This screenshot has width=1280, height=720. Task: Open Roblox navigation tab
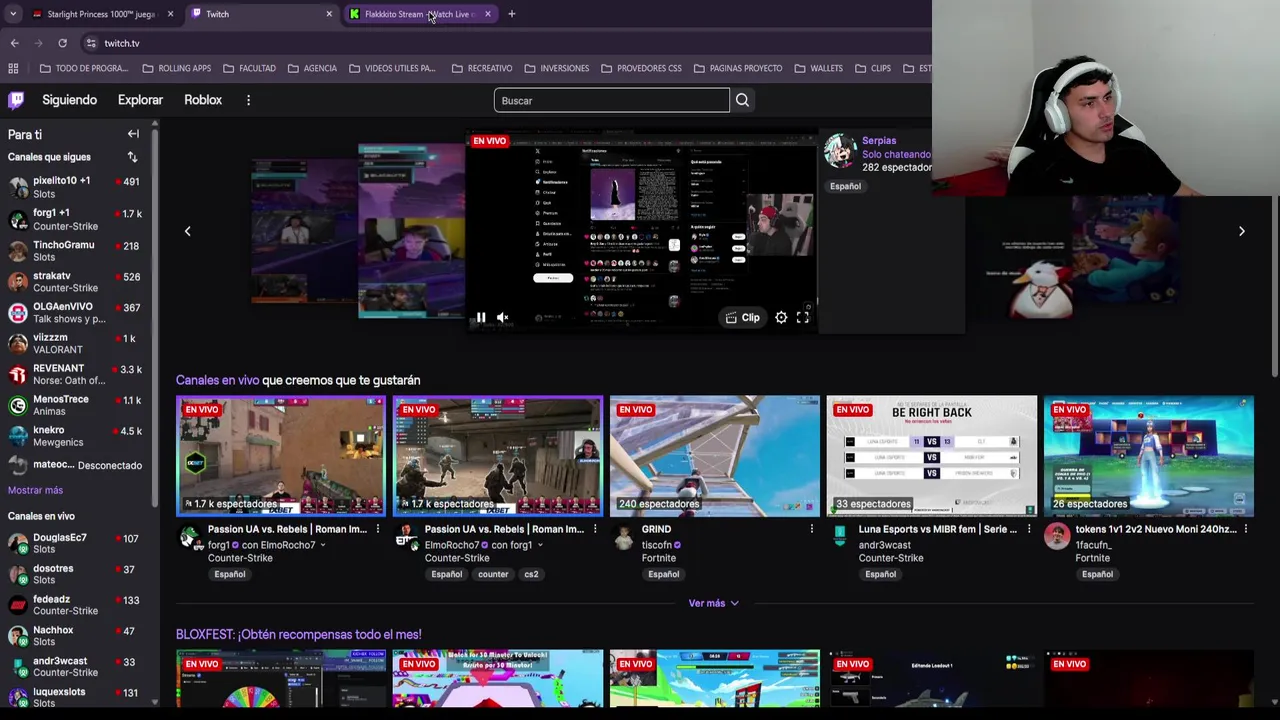203,100
